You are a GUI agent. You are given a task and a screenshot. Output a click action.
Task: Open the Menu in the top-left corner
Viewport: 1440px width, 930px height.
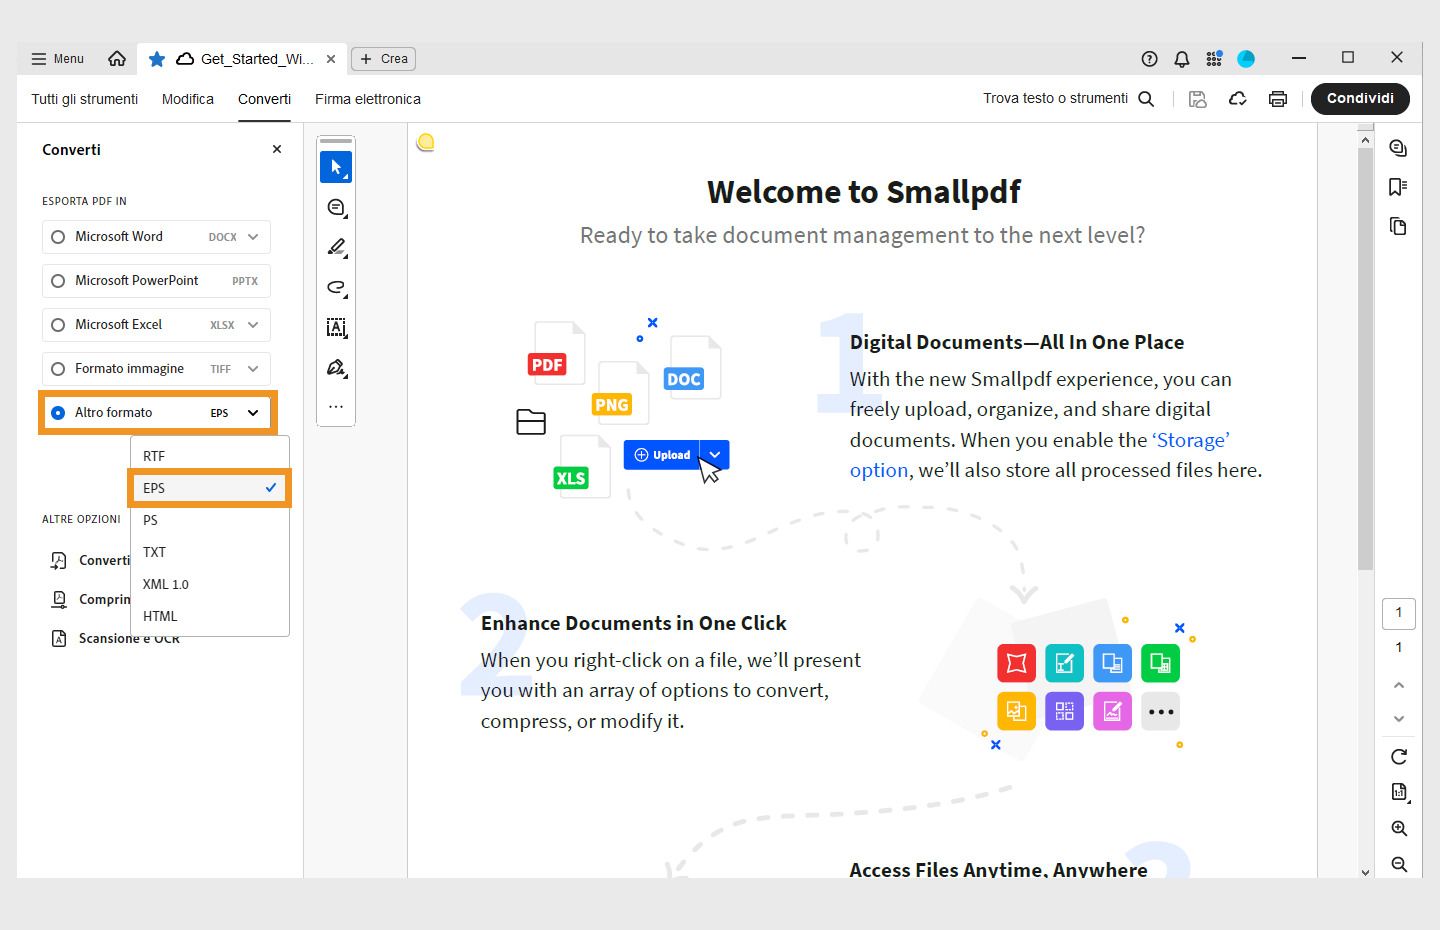[56, 58]
